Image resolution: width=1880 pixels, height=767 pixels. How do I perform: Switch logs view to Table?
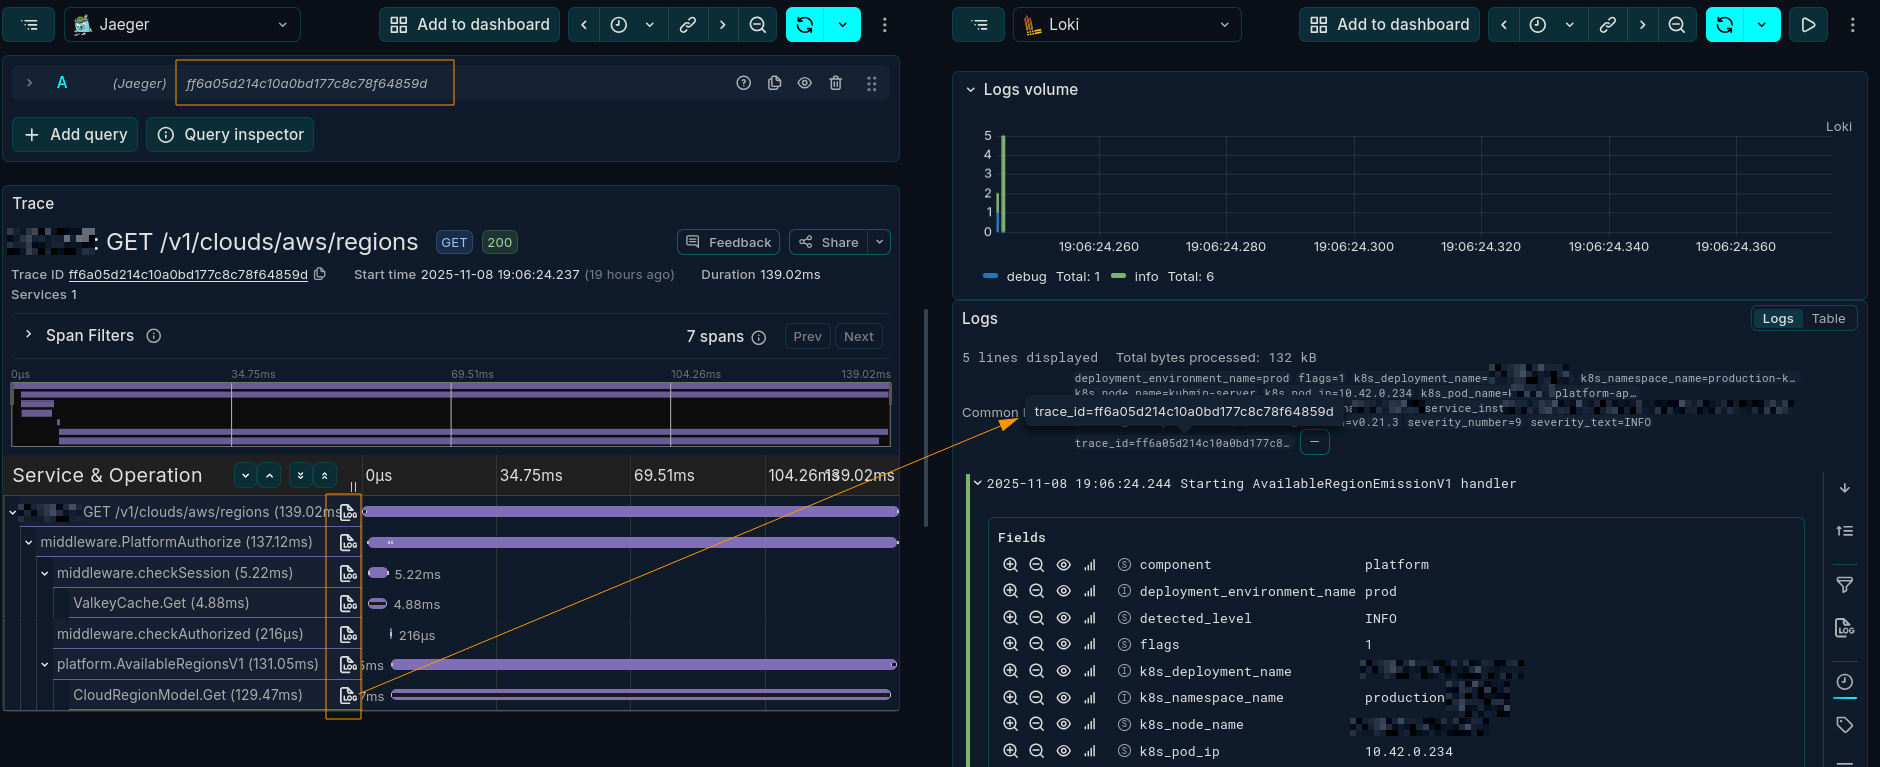tap(1828, 319)
